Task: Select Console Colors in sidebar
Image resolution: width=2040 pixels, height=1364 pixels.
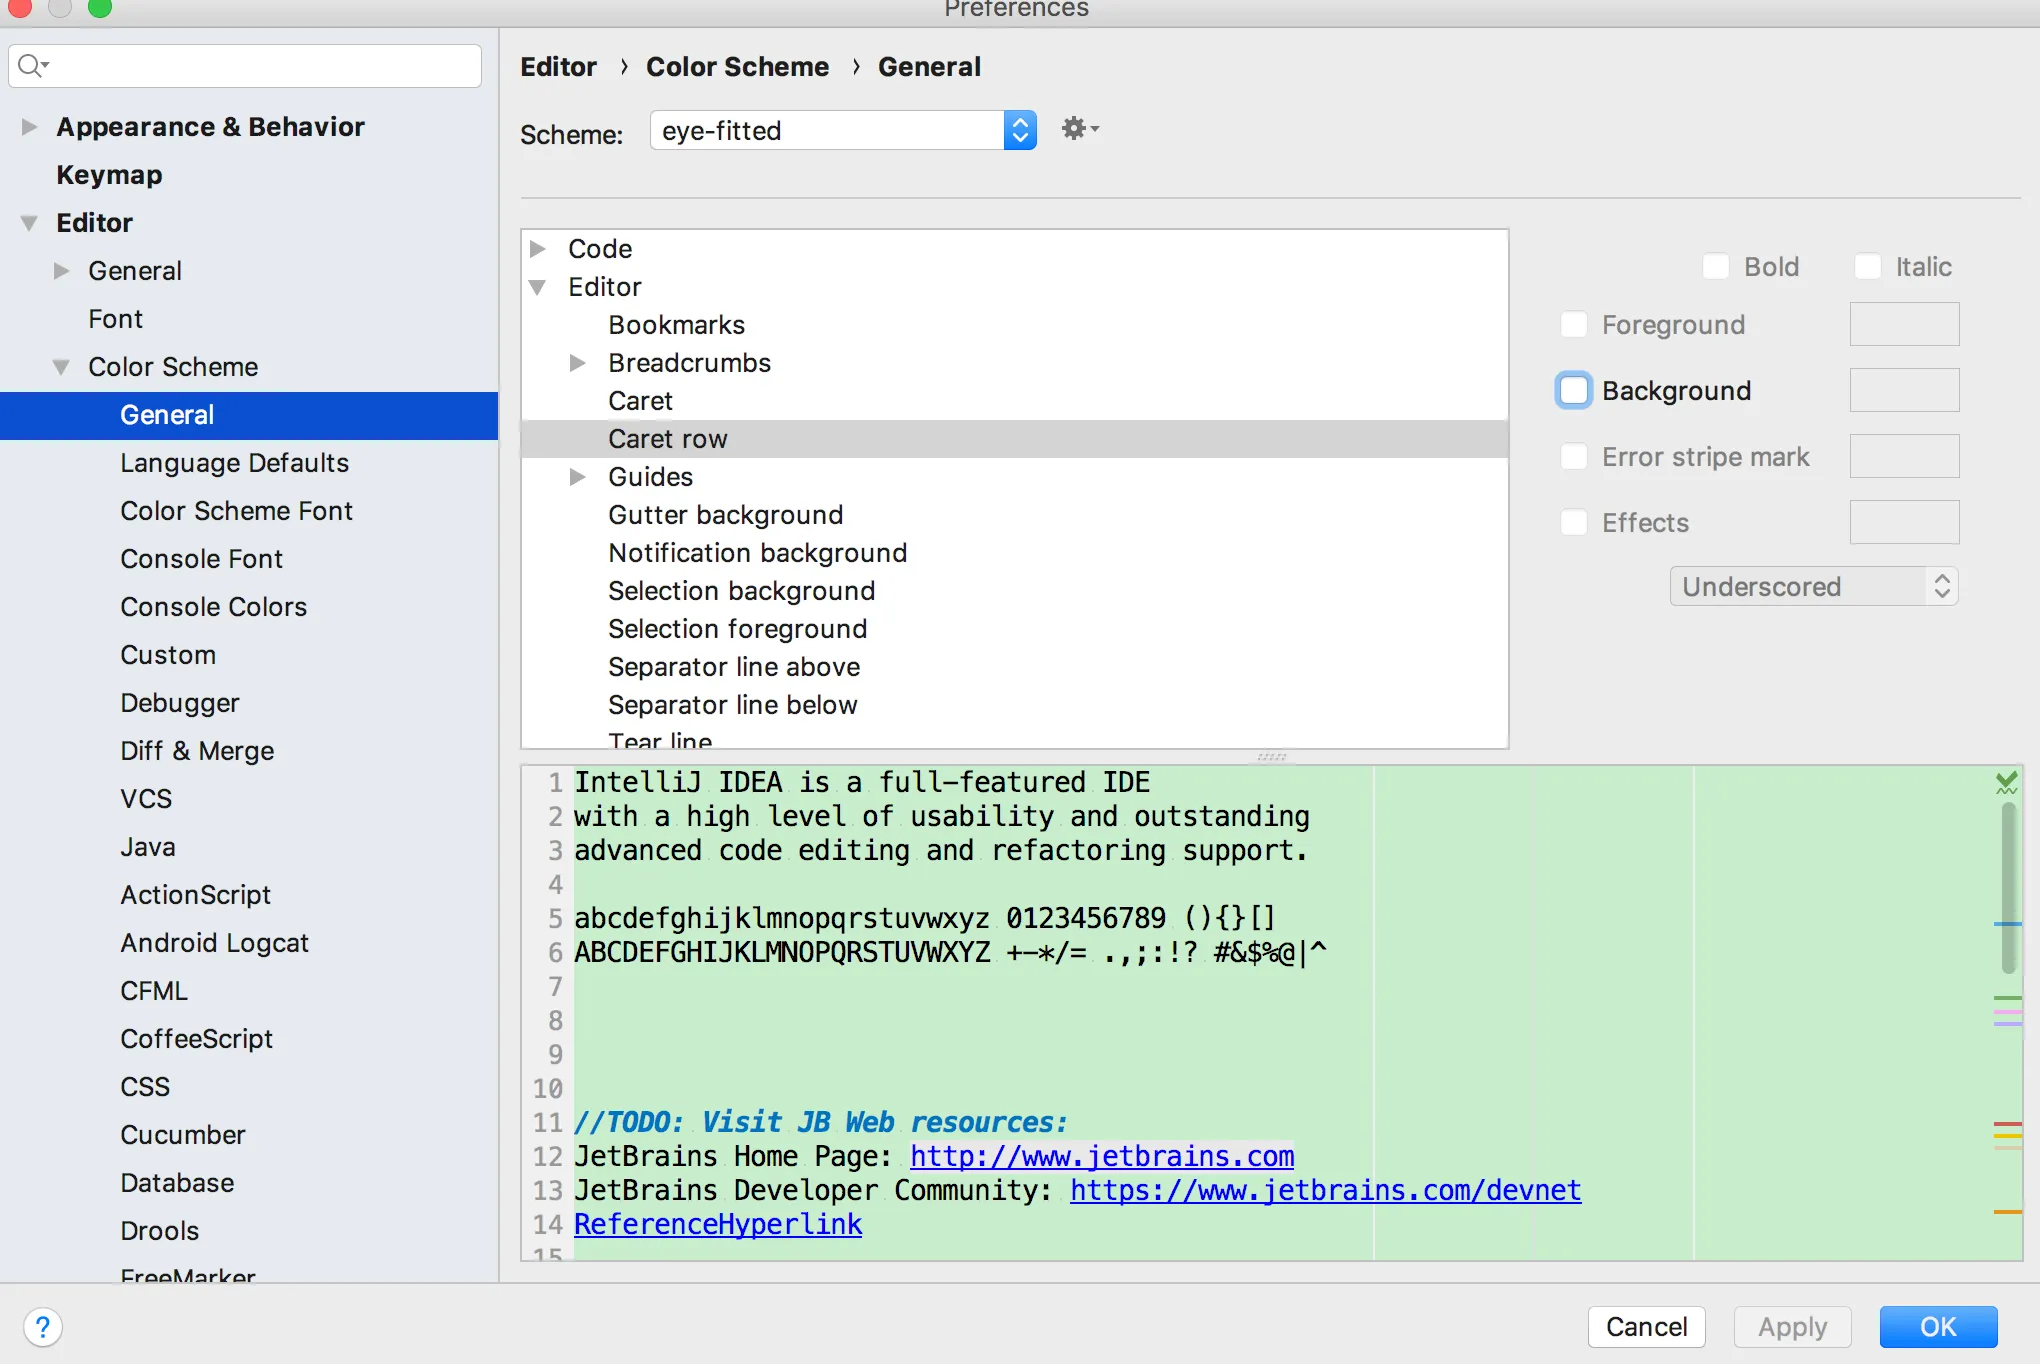Action: click(x=213, y=607)
